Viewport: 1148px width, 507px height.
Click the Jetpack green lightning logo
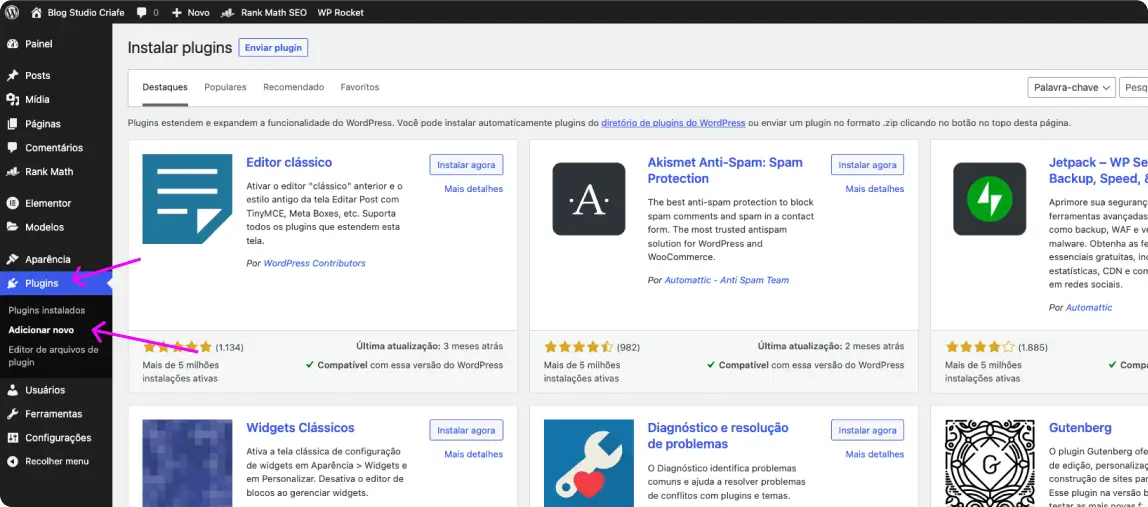pos(990,199)
